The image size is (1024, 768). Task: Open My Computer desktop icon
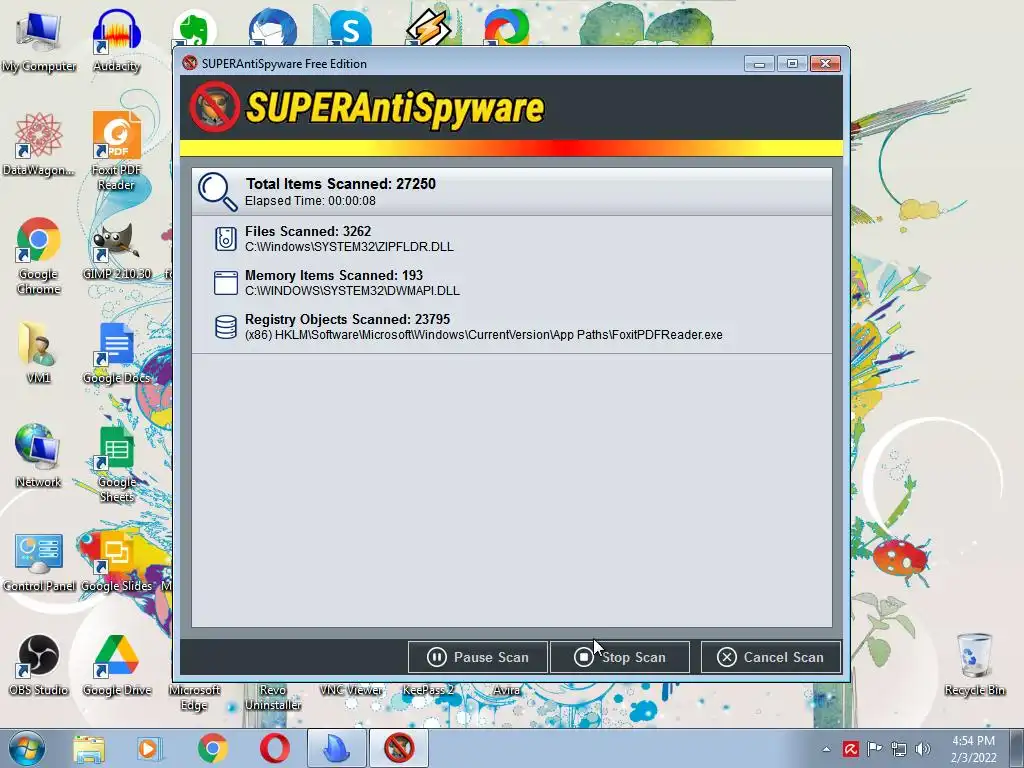tap(39, 40)
